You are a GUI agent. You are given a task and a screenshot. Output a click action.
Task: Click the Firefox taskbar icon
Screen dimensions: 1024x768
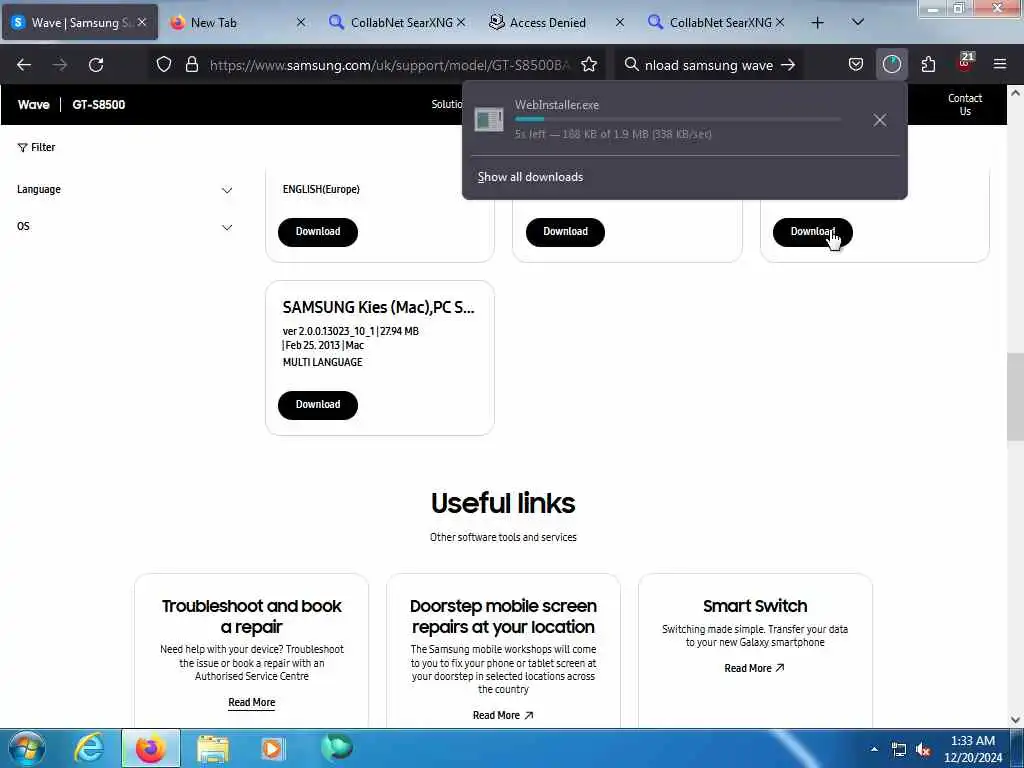[x=150, y=748]
